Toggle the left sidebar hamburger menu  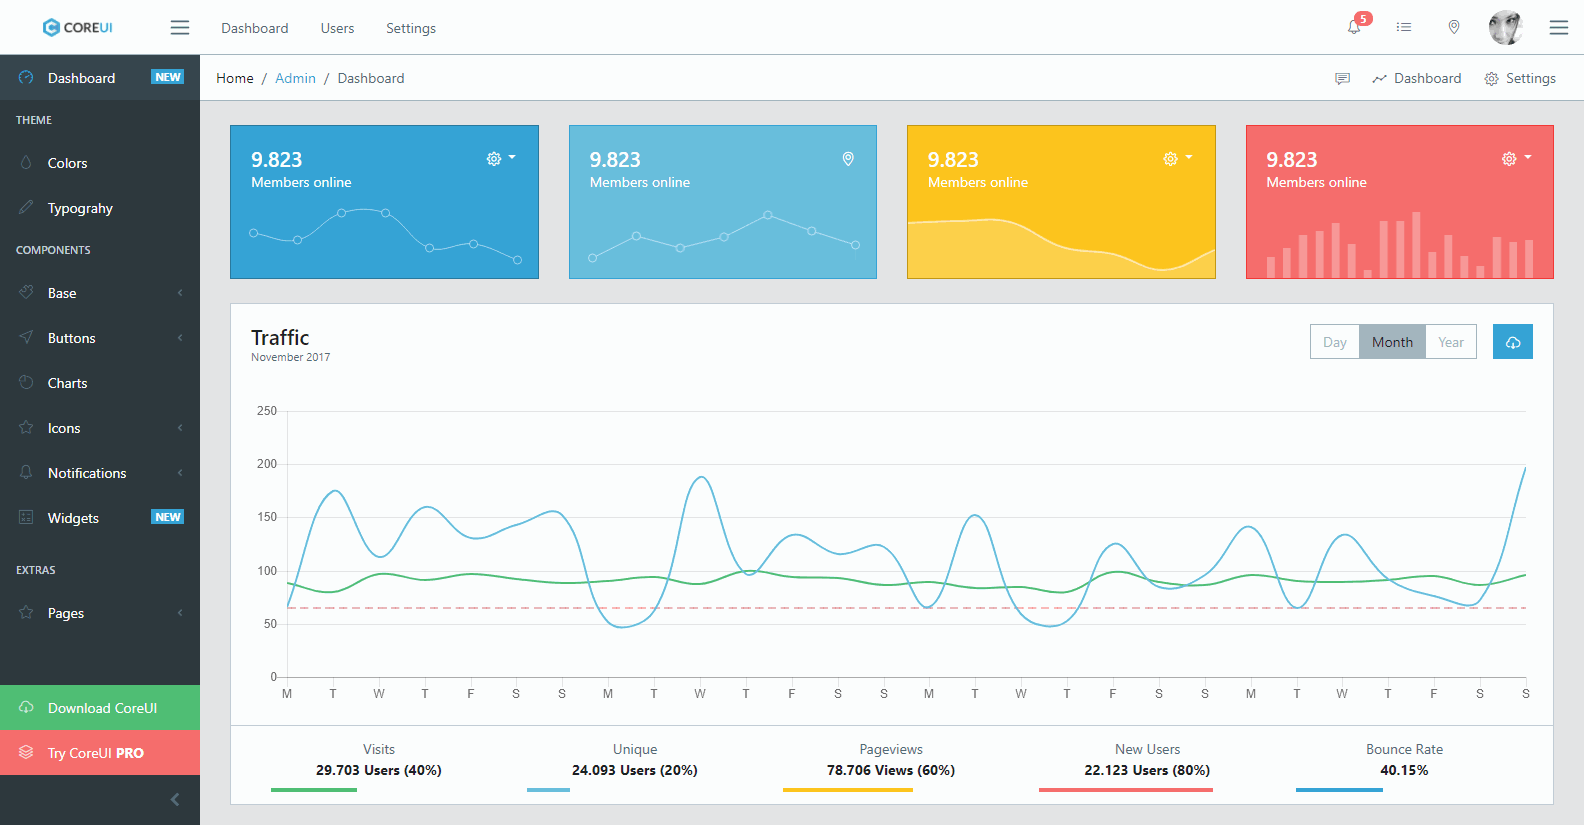tap(180, 27)
